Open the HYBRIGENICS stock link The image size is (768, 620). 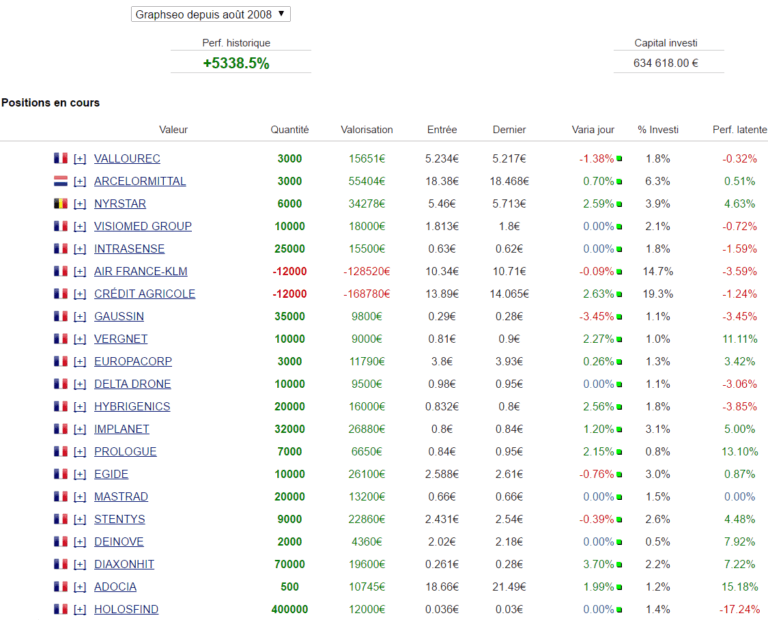pyautogui.click(x=132, y=407)
